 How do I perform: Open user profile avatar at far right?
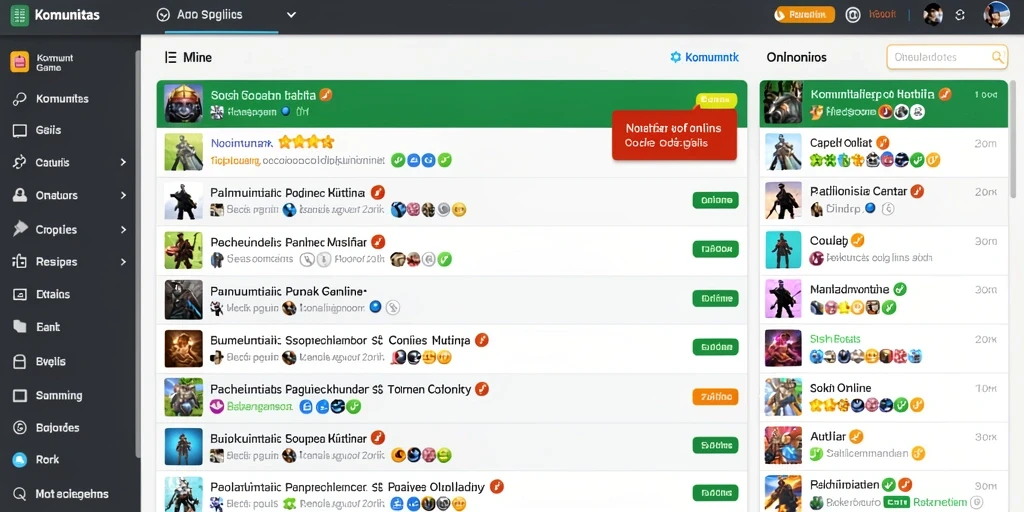click(997, 14)
